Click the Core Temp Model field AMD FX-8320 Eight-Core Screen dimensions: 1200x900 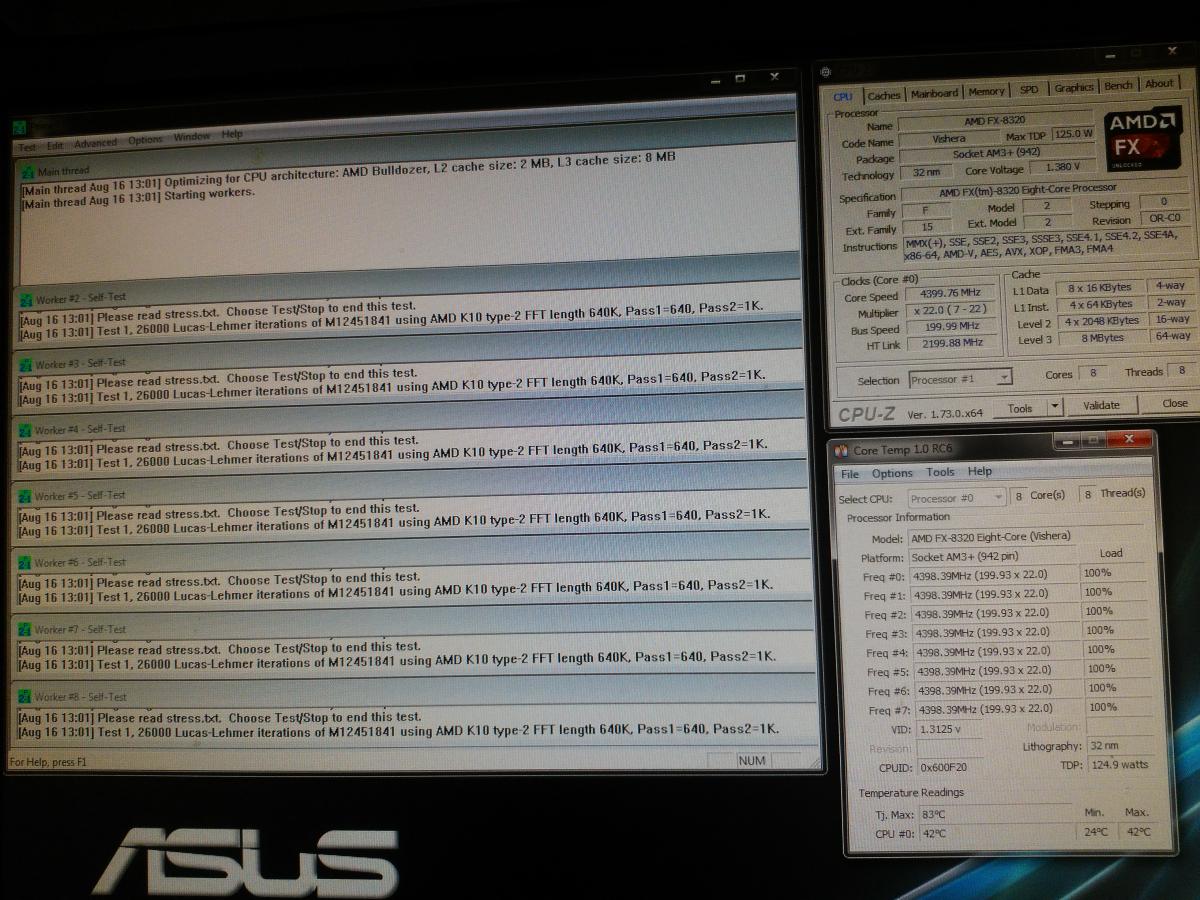[1025, 537]
